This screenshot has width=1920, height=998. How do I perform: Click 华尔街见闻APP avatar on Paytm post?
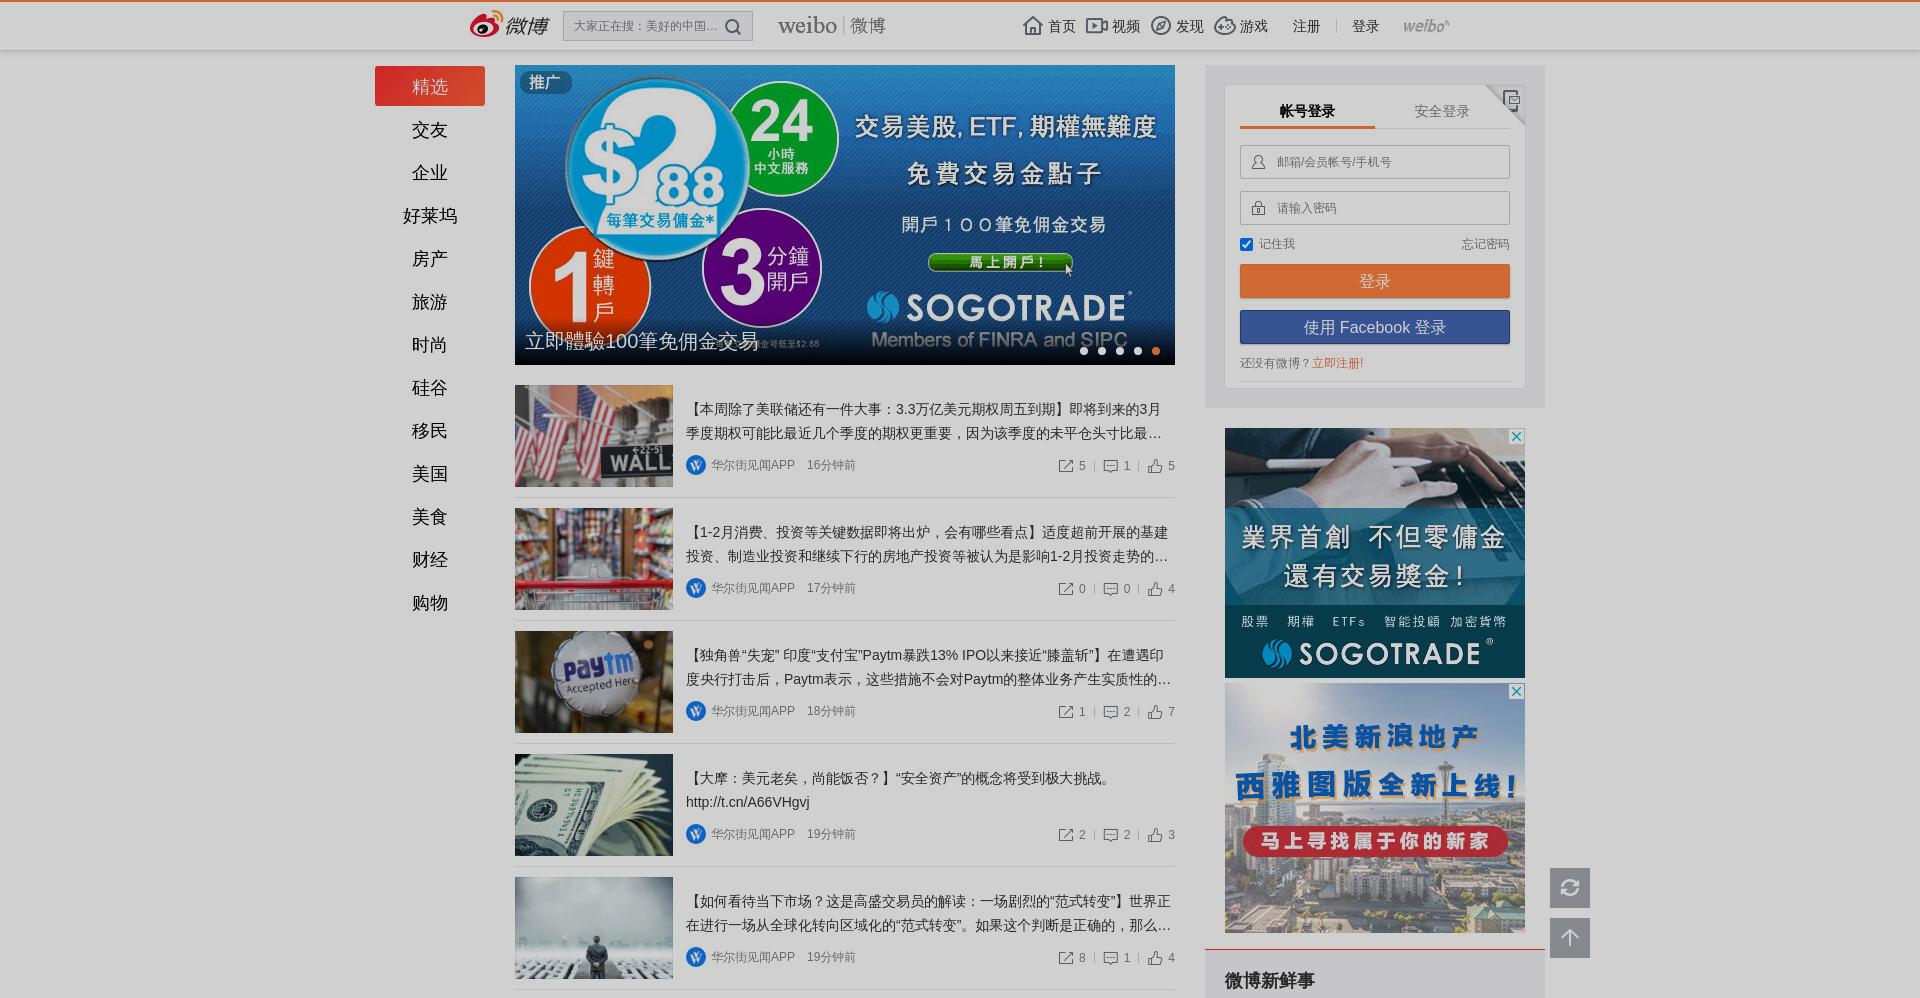pyautogui.click(x=696, y=711)
